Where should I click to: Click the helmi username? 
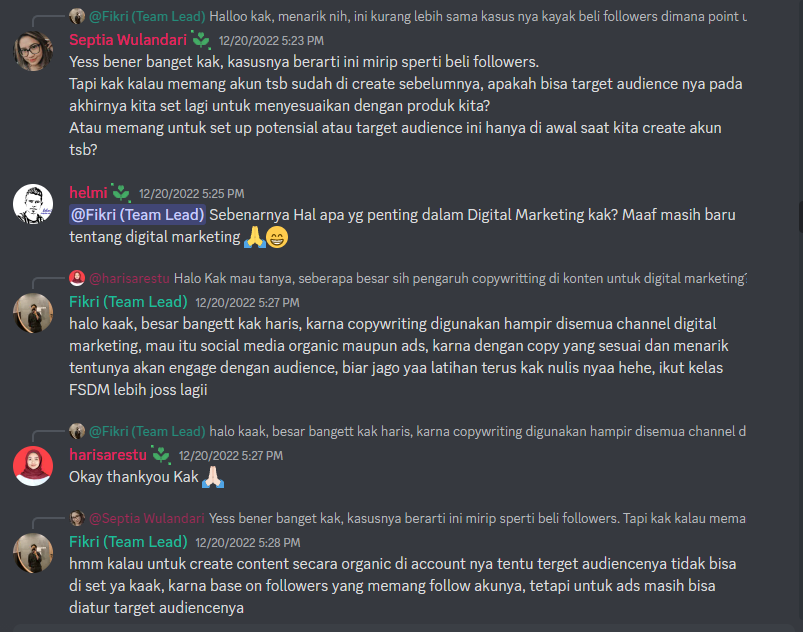coord(88,193)
